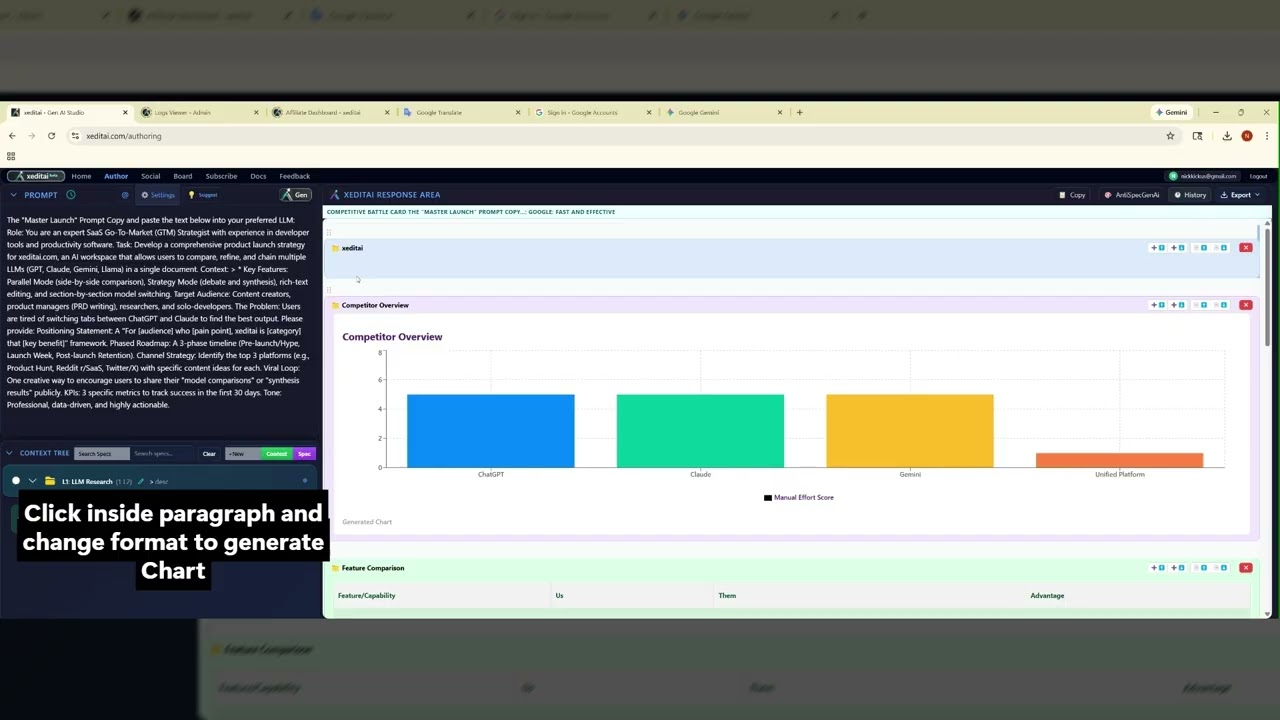
Task: Collapse the PROMPT panel chevron
Action: [x=13, y=195]
